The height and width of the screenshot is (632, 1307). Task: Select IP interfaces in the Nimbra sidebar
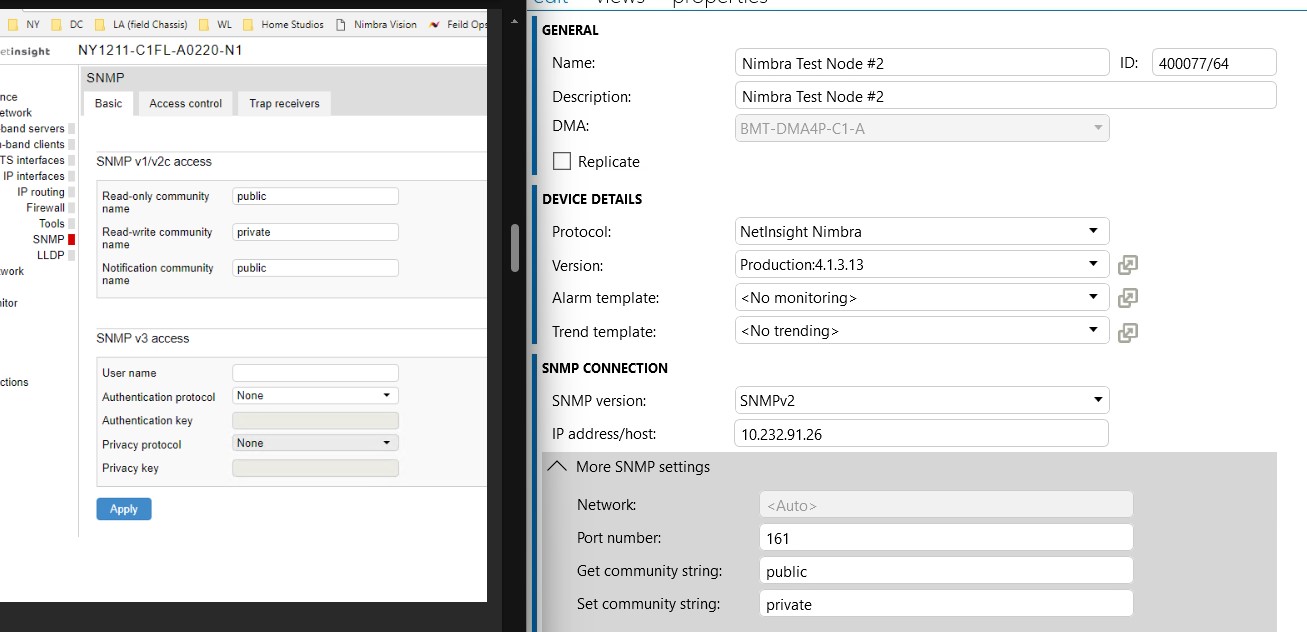click(x=33, y=176)
